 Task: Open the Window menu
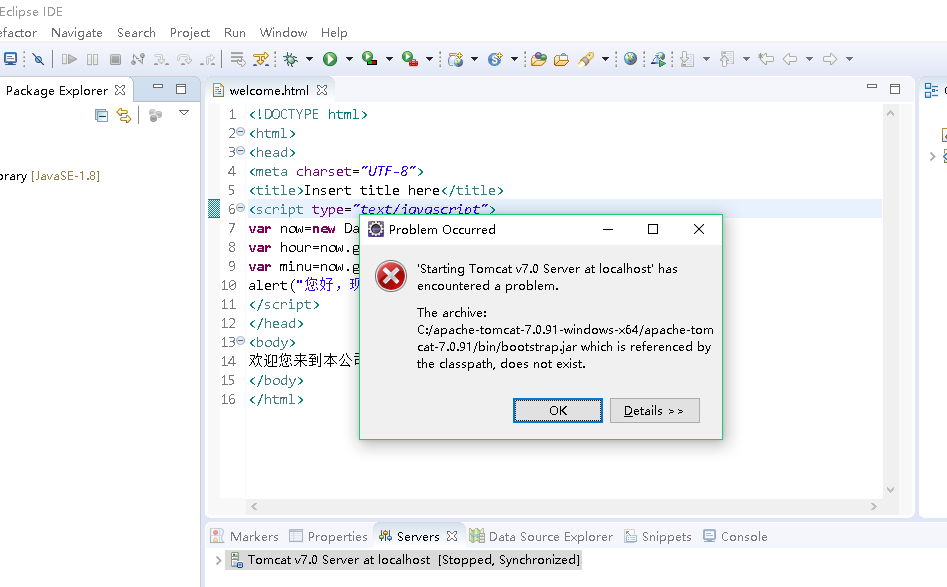coord(283,33)
